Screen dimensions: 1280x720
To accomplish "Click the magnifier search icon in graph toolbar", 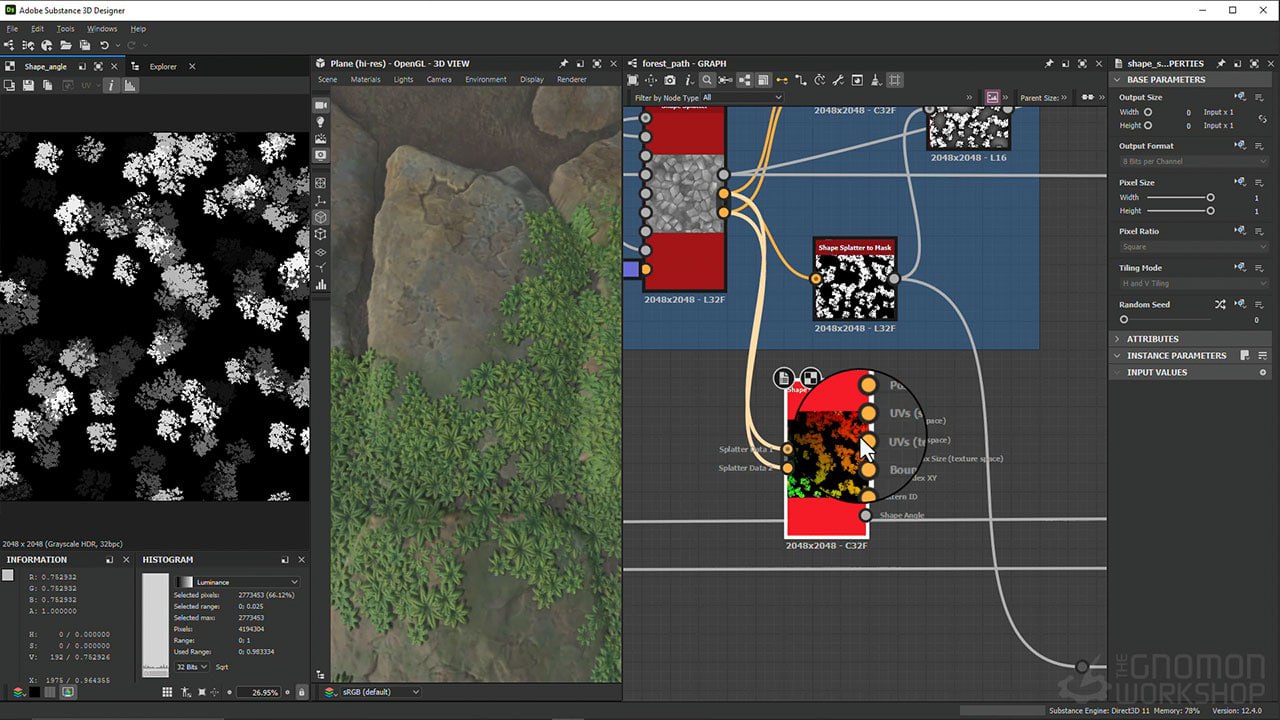I will (706, 80).
